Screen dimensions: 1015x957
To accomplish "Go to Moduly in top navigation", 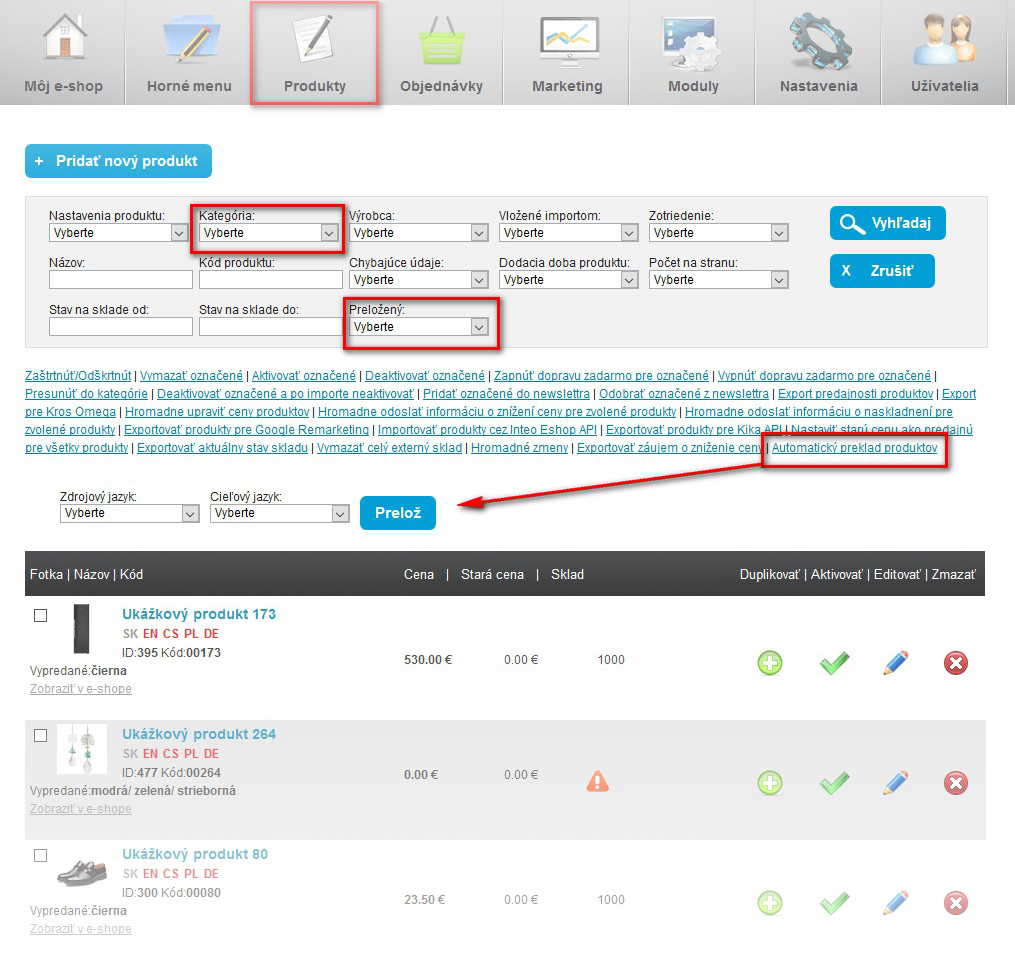I will pyautogui.click(x=693, y=52).
